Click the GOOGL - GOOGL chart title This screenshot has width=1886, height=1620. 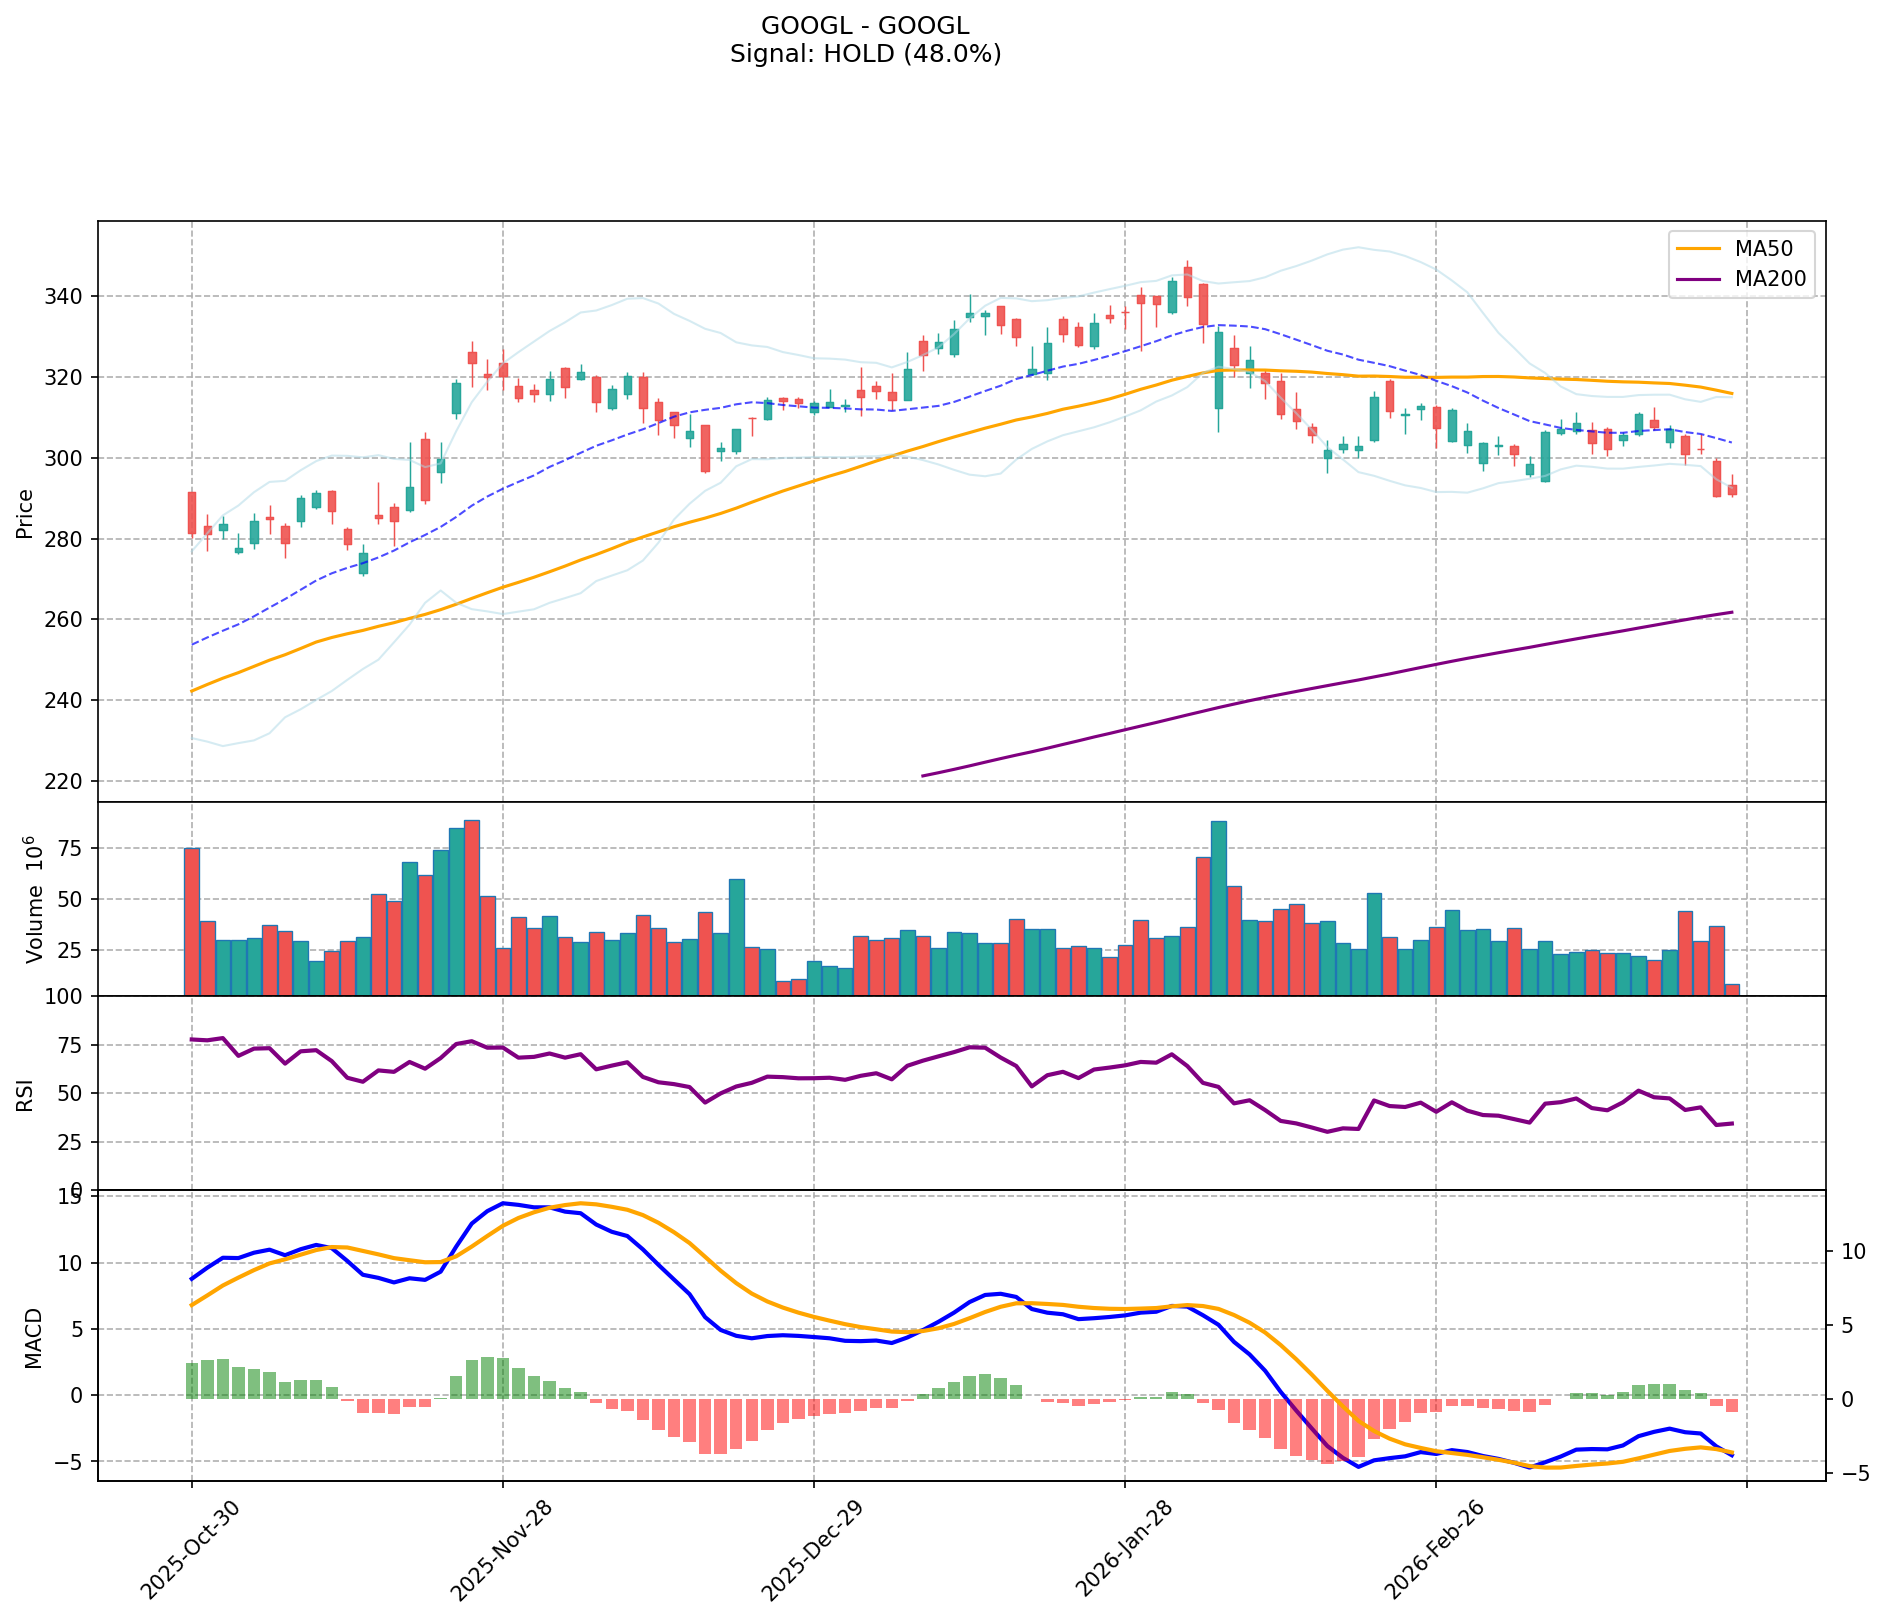click(x=865, y=26)
